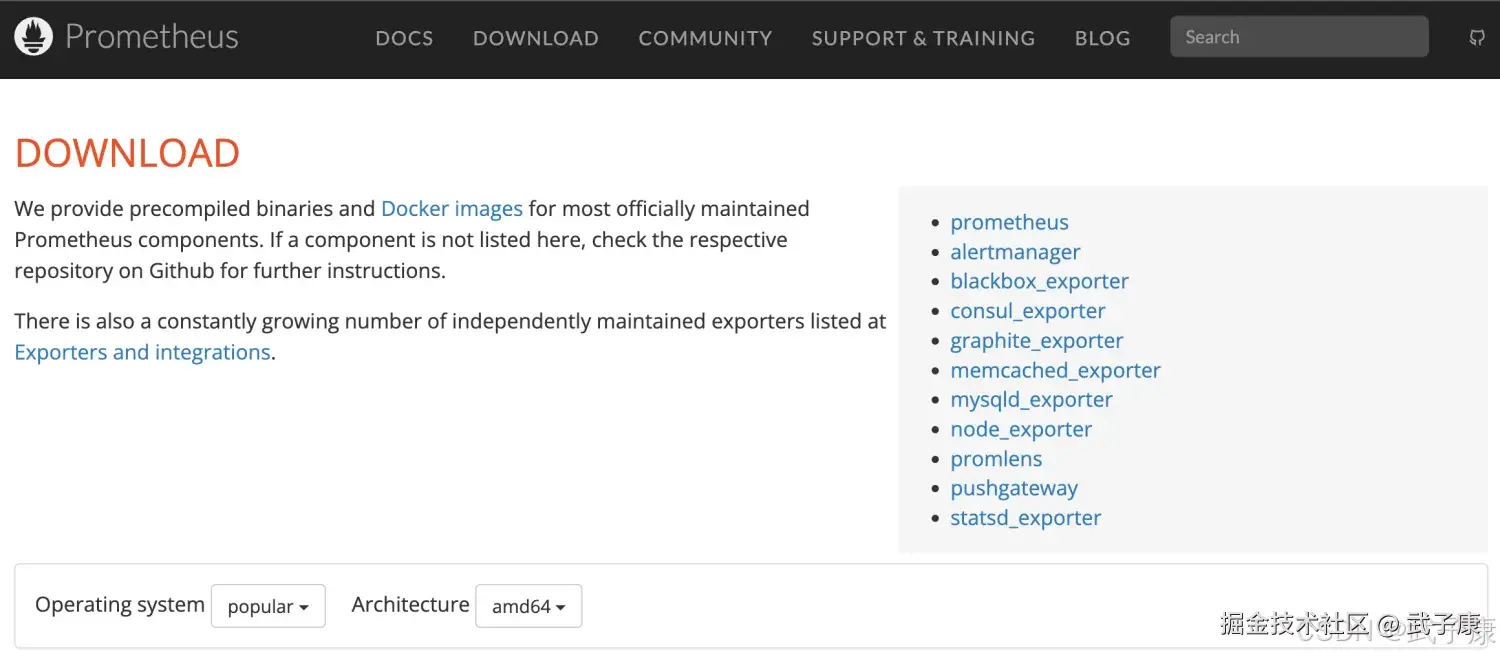1500x657 pixels.
Task: Click the Search input field
Action: point(1298,37)
